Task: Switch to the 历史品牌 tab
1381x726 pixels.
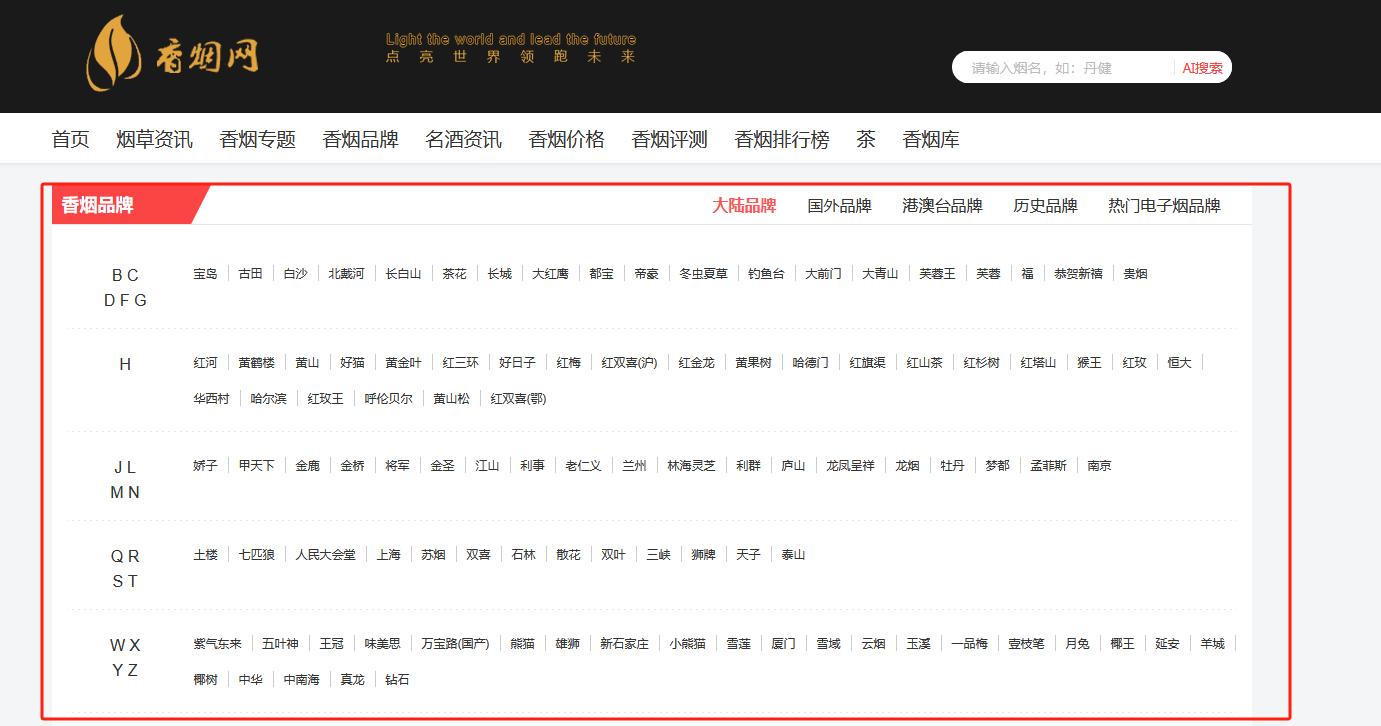Action: [1045, 205]
